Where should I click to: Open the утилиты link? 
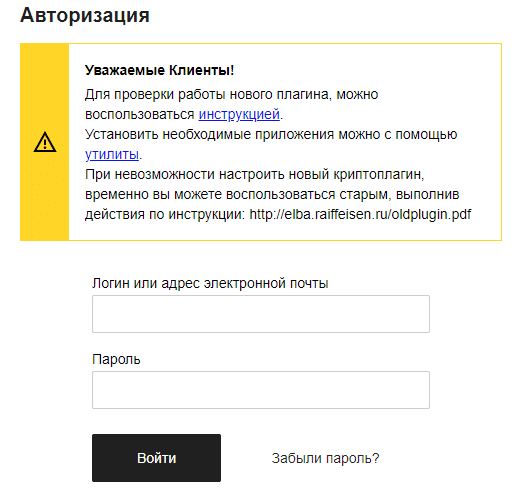point(112,154)
